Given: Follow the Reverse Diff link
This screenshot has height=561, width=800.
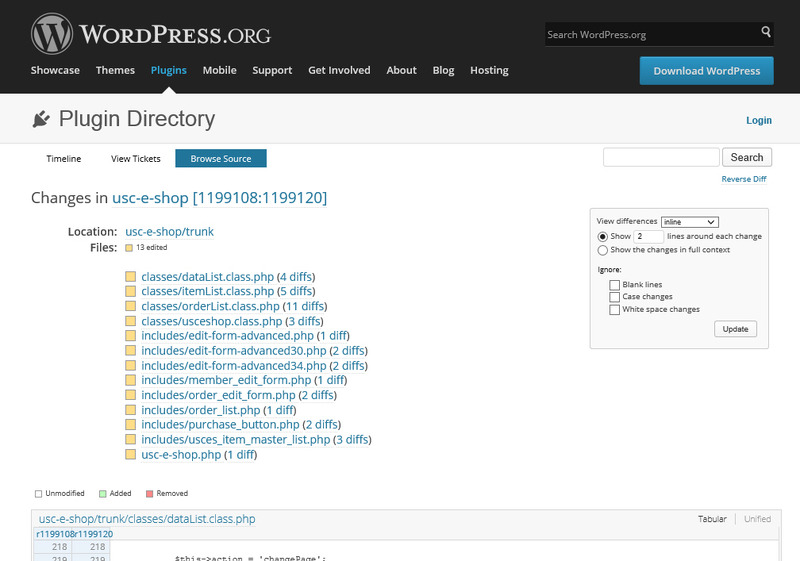Looking at the screenshot, I should point(744,179).
